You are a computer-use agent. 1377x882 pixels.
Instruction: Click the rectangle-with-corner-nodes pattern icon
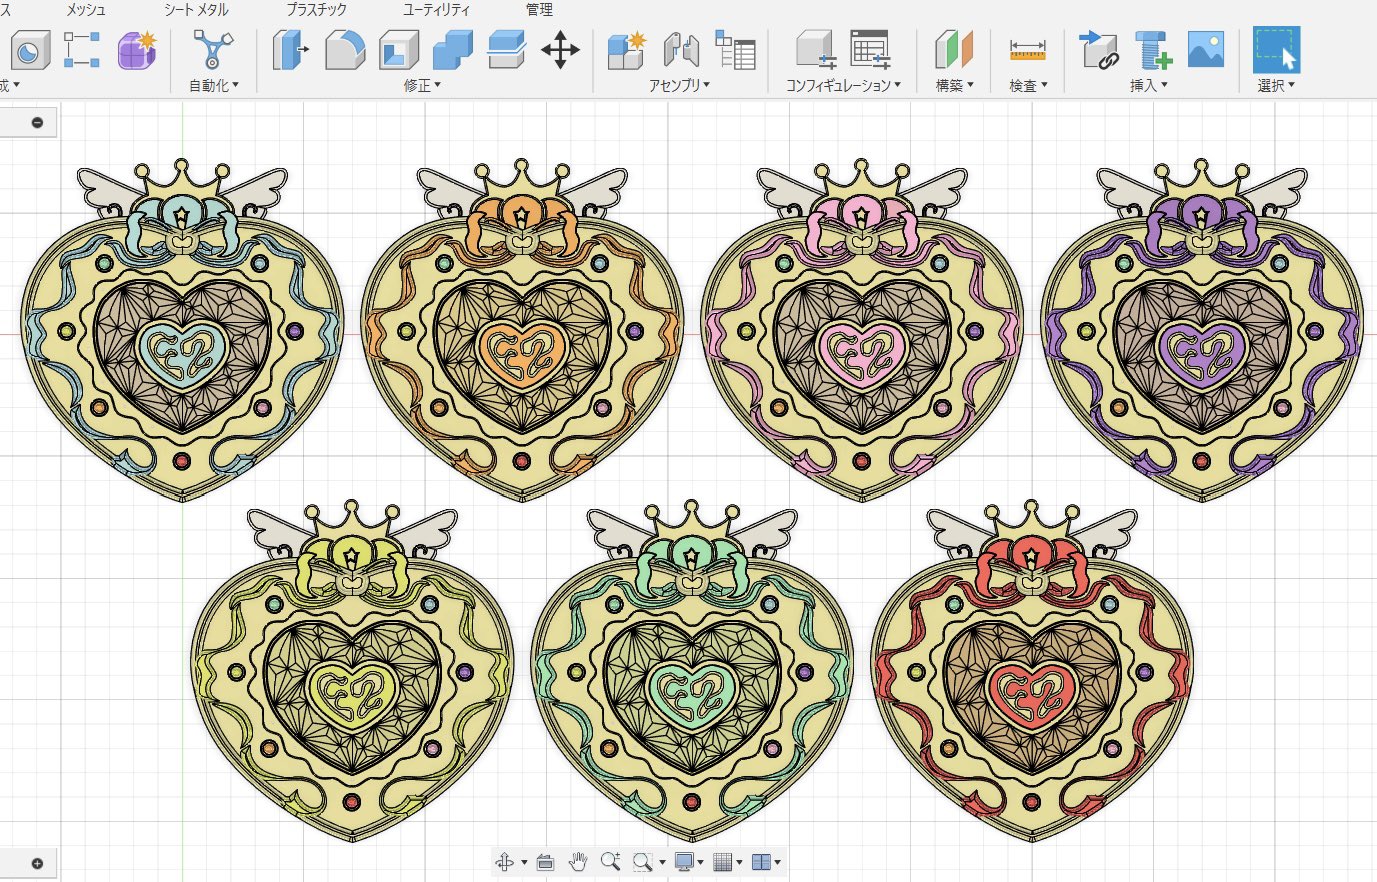82,49
